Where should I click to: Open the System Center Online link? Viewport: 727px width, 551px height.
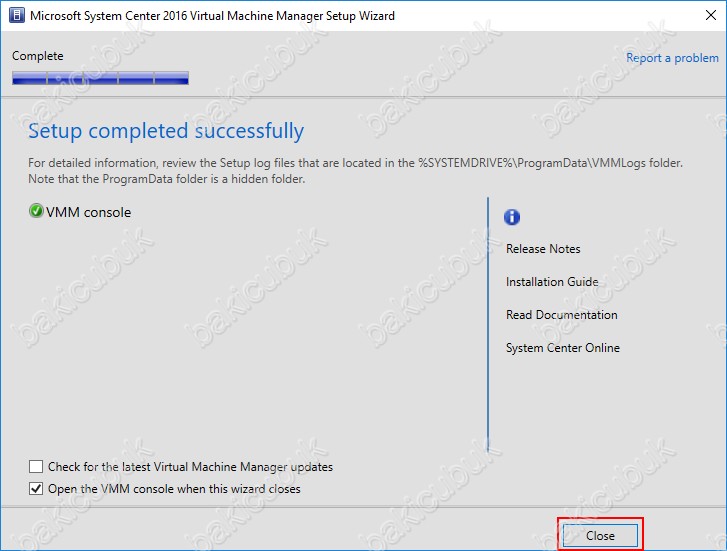(x=562, y=348)
